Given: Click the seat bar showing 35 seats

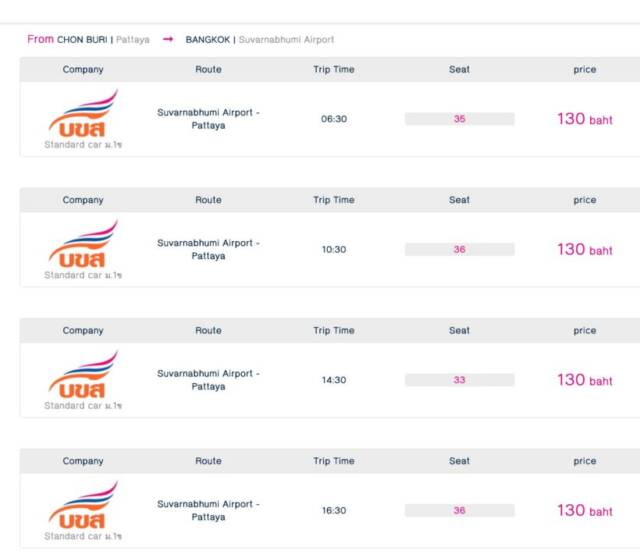Looking at the screenshot, I should point(460,119).
